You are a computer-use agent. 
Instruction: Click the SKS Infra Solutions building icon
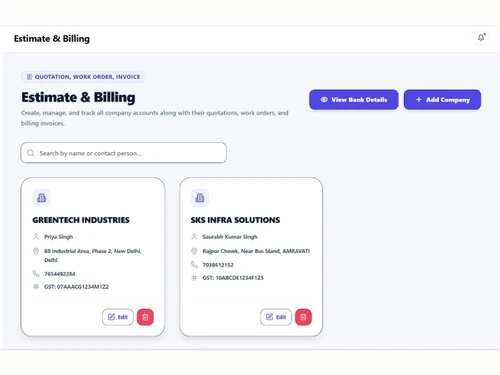tap(200, 198)
